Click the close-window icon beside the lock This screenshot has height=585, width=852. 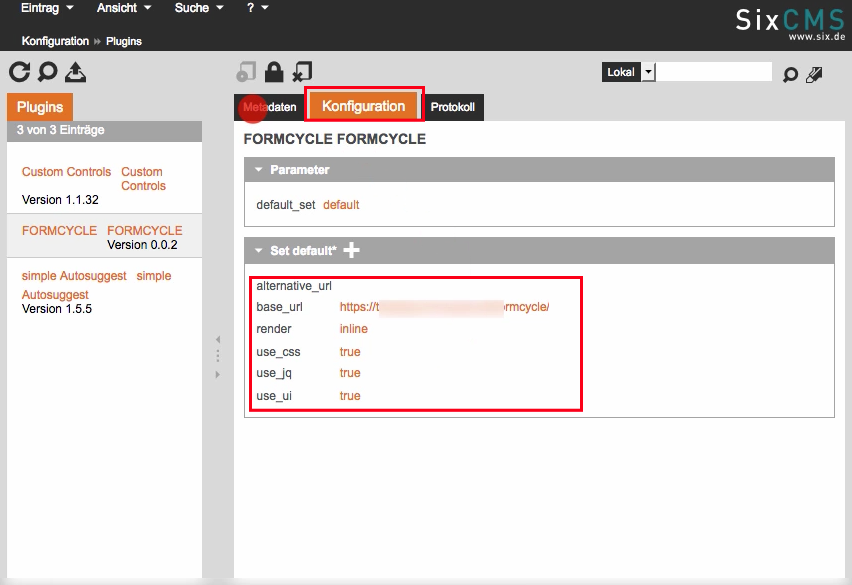[x=302, y=72]
